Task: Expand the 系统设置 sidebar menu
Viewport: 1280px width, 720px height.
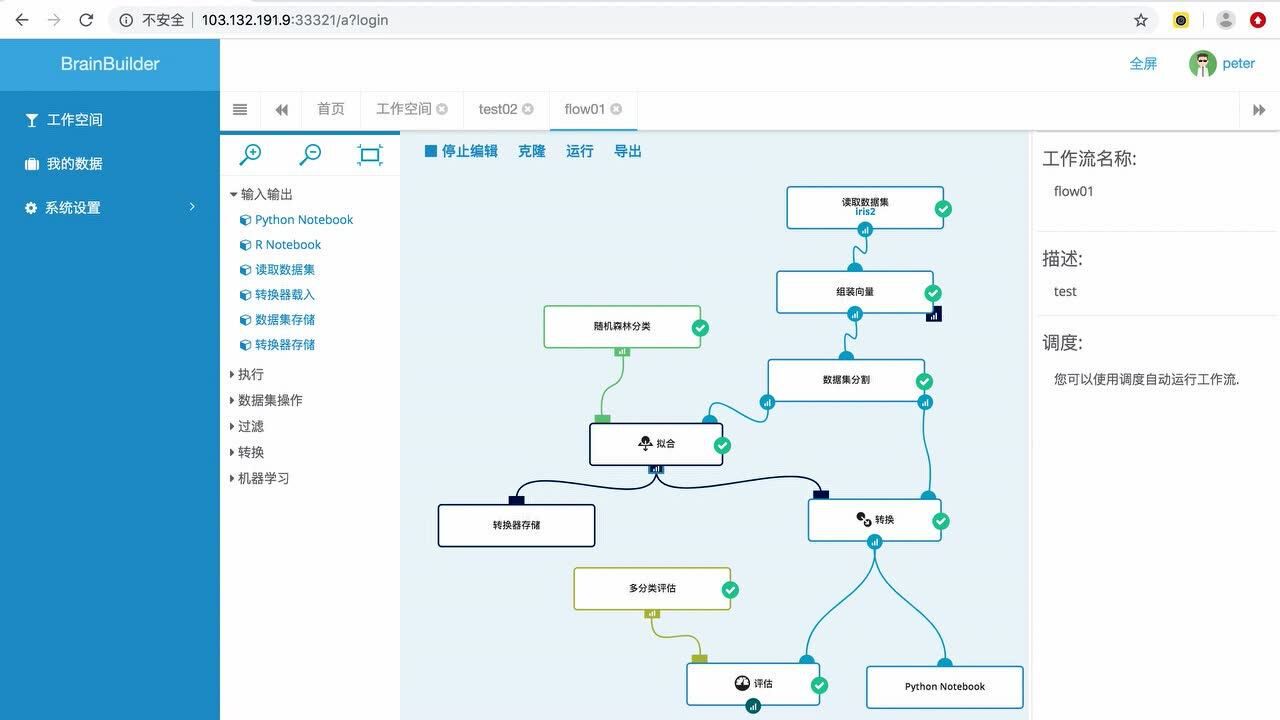Action: (110, 208)
